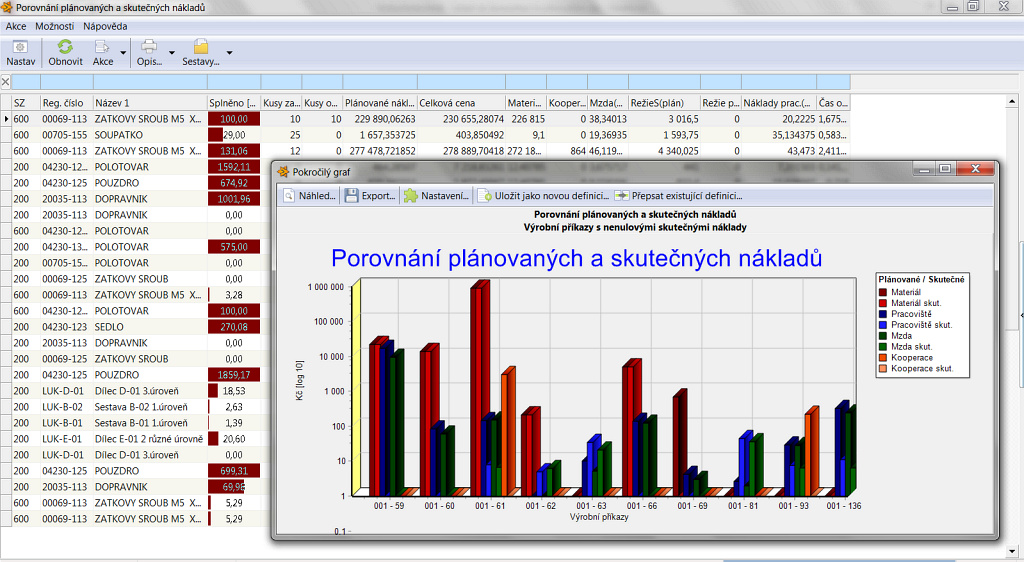Open Nastavení in the graph toolbar
This screenshot has height=562, width=1024.
(436, 196)
